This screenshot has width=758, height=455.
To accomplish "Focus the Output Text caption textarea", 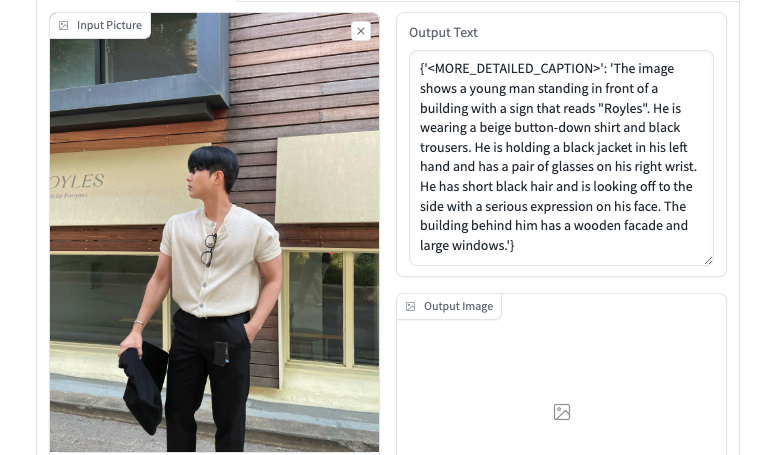I will pyautogui.click(x=561, y=158).
